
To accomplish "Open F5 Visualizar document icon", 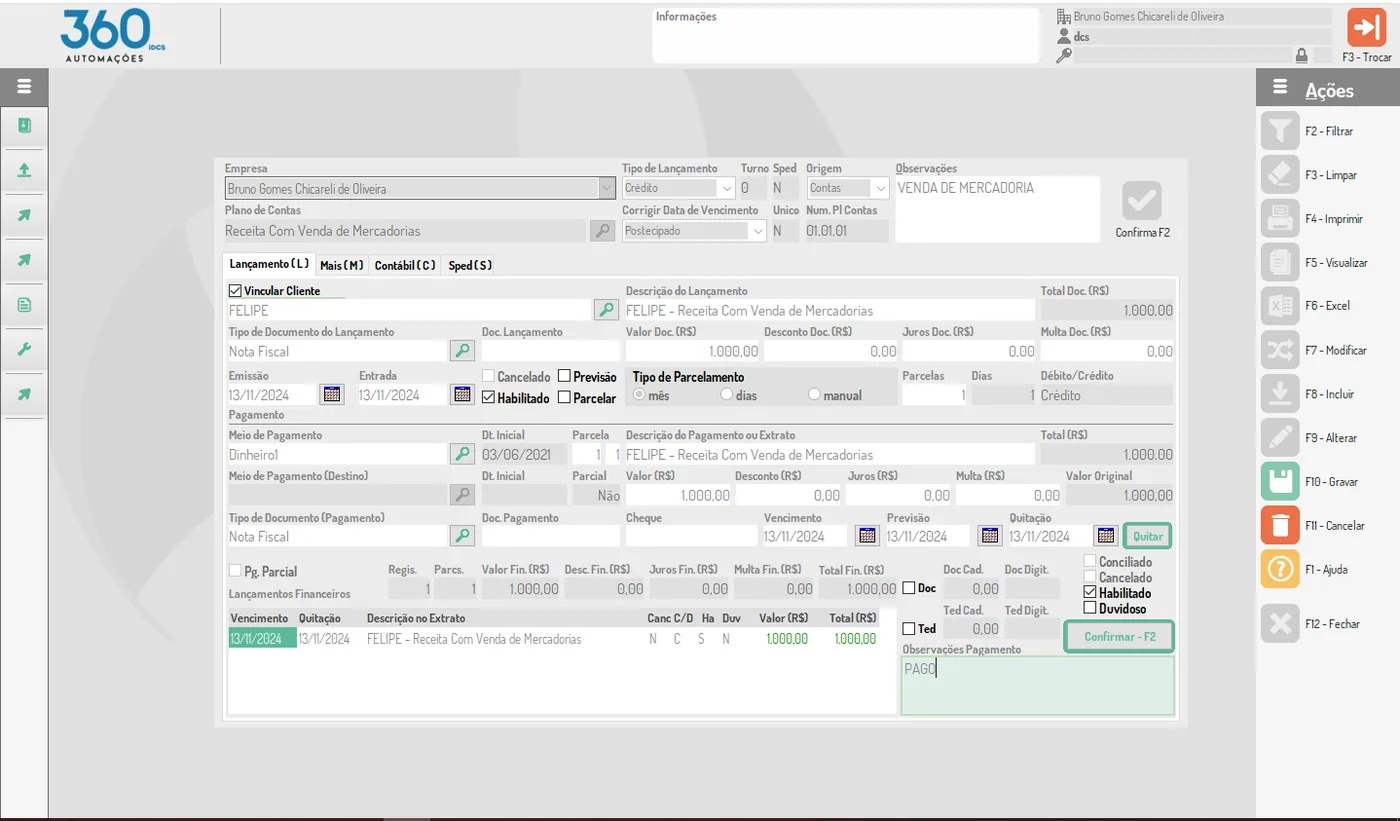I will [x=1280, y=262].
